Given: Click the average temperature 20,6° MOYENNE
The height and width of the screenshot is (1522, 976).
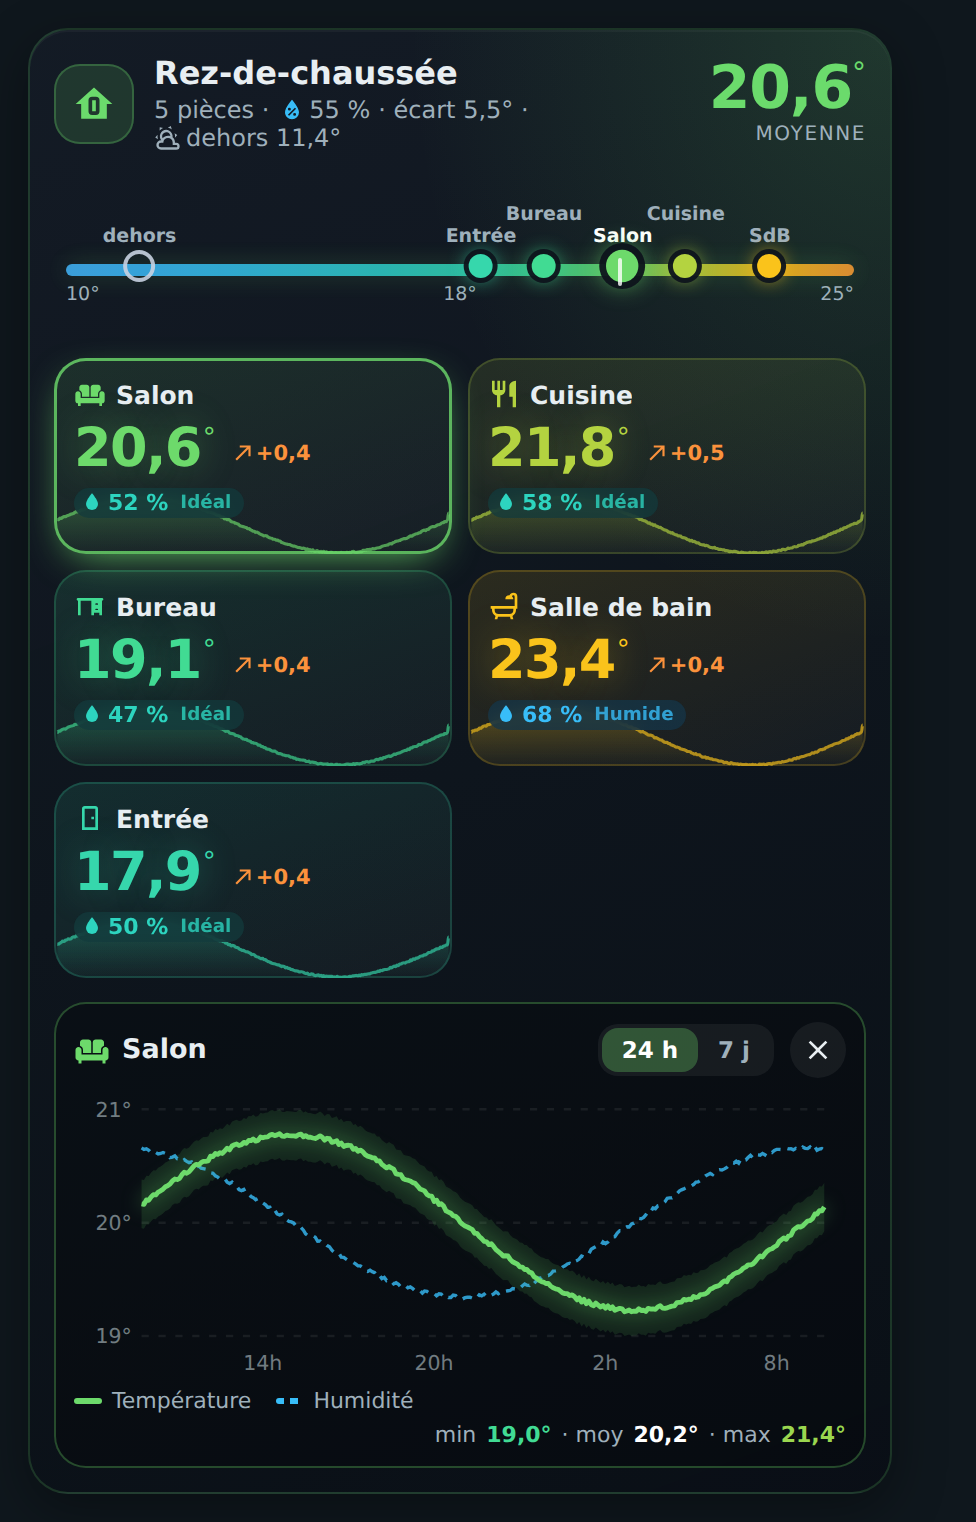Looking at the screenshot, I should pyautogui.click(x=788, y=100).
